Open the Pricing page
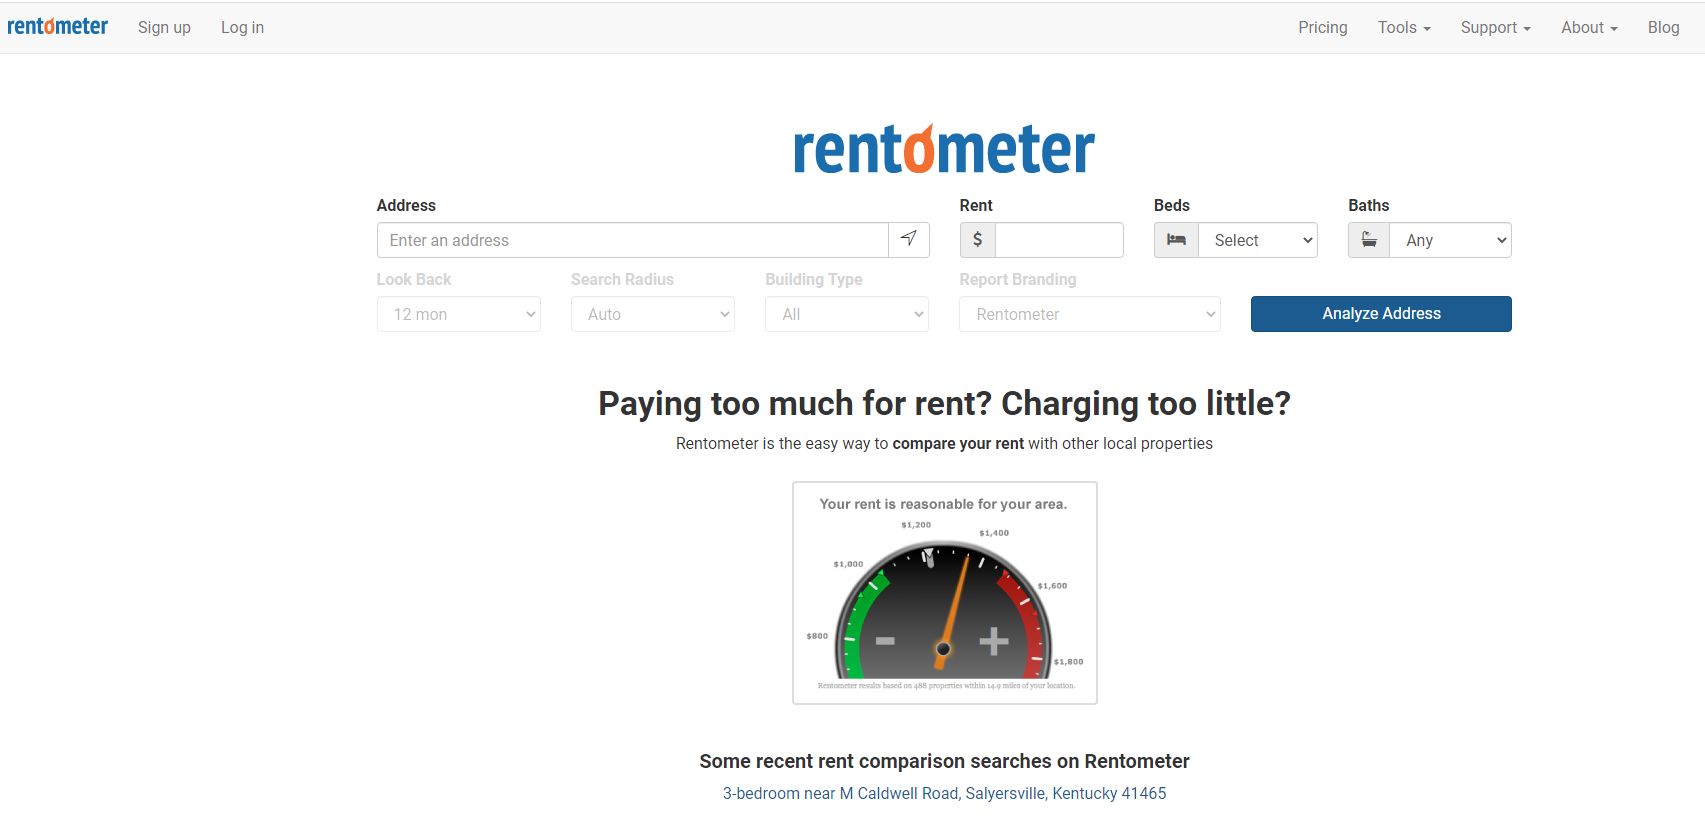The height and width of the screenshot is (820, 1705). click(1322, 28)
